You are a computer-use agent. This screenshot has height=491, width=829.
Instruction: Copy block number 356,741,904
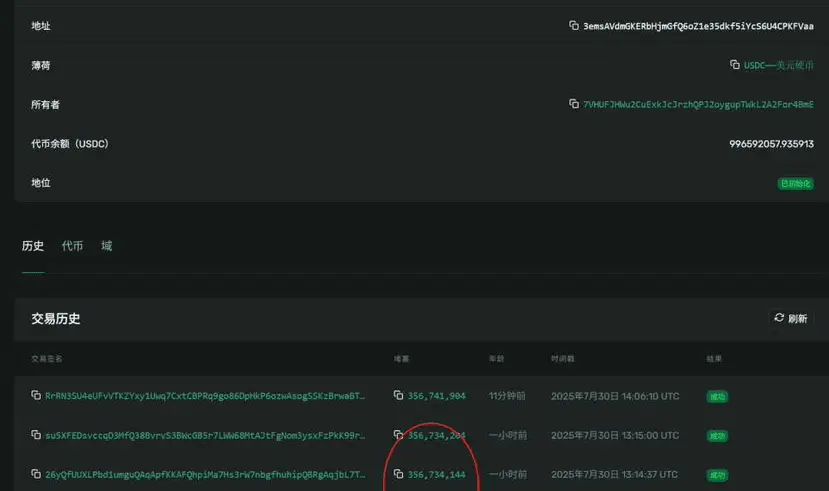point(399,395)
